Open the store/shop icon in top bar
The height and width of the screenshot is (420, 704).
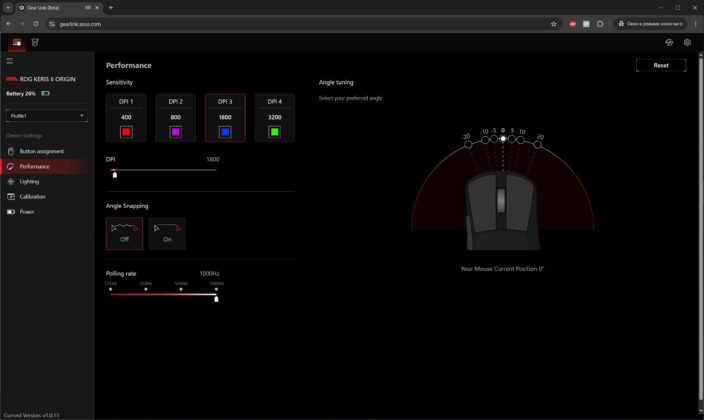point(35,42)
